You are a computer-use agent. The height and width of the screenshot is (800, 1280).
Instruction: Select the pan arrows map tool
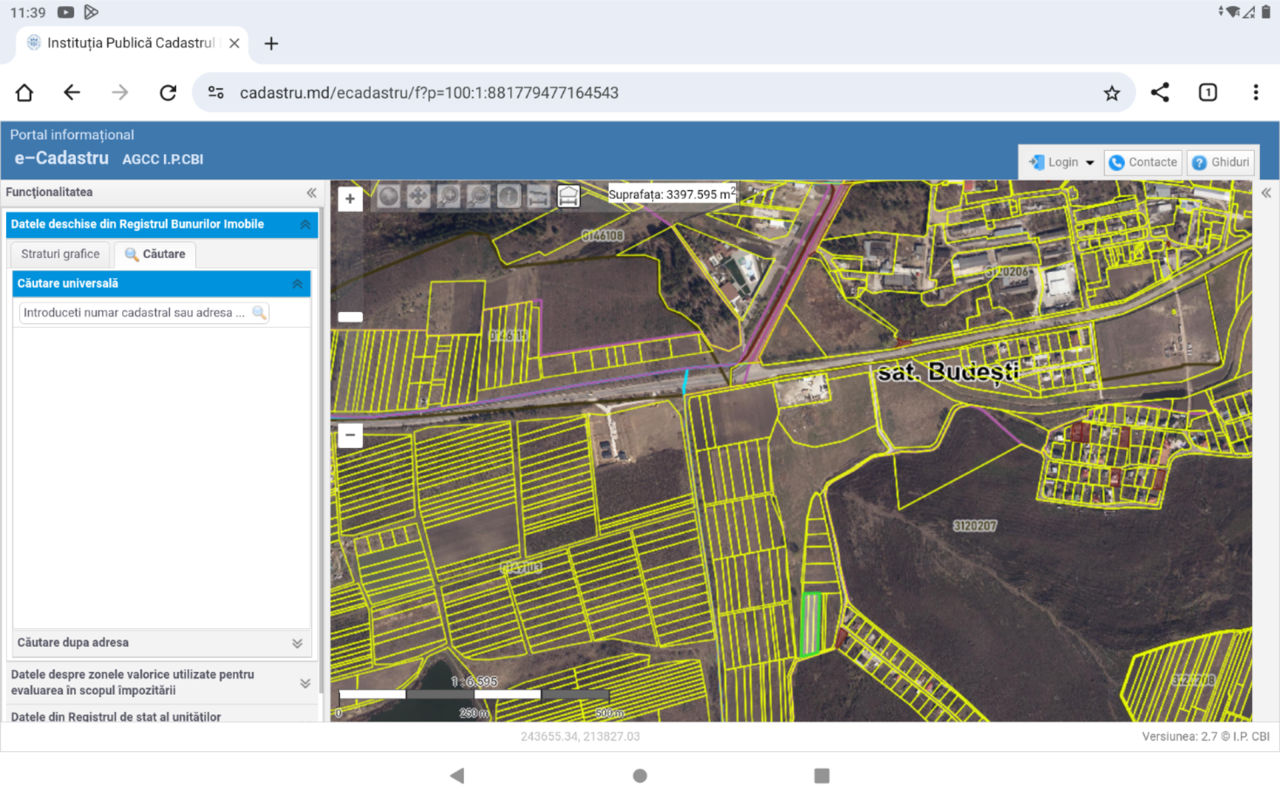tap(418, 196)
